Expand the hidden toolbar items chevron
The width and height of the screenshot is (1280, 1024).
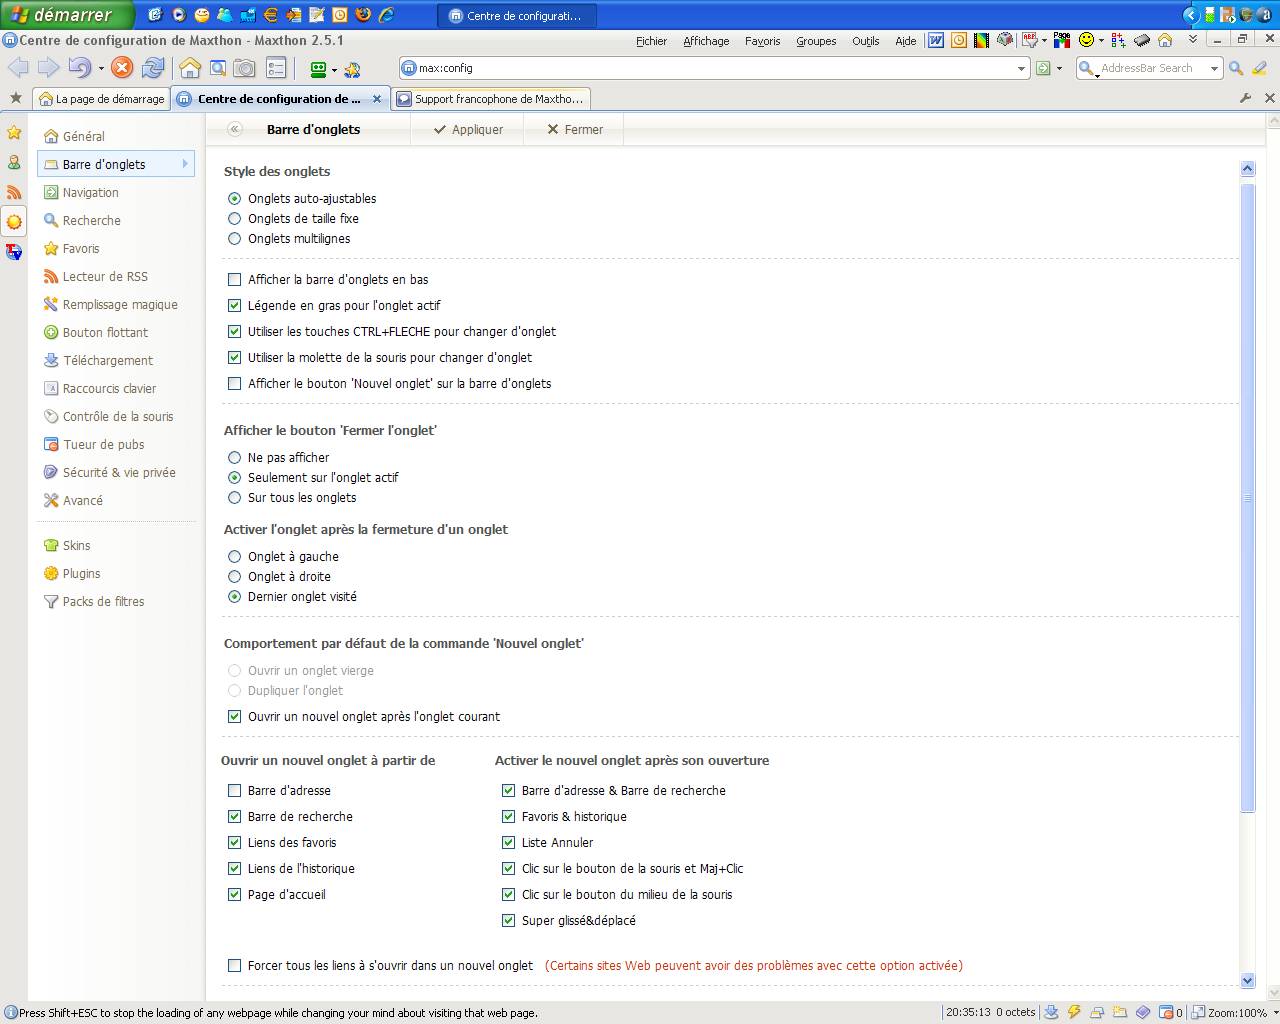tap(1192, 40)
